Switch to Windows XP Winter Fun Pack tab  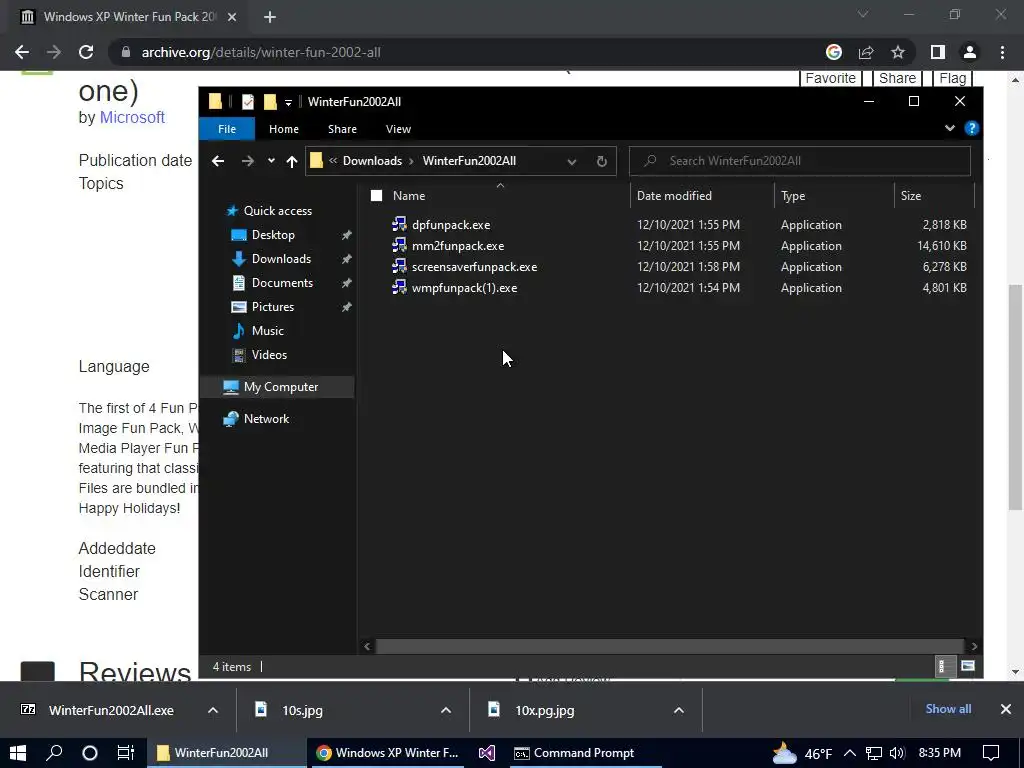[128, 17]
